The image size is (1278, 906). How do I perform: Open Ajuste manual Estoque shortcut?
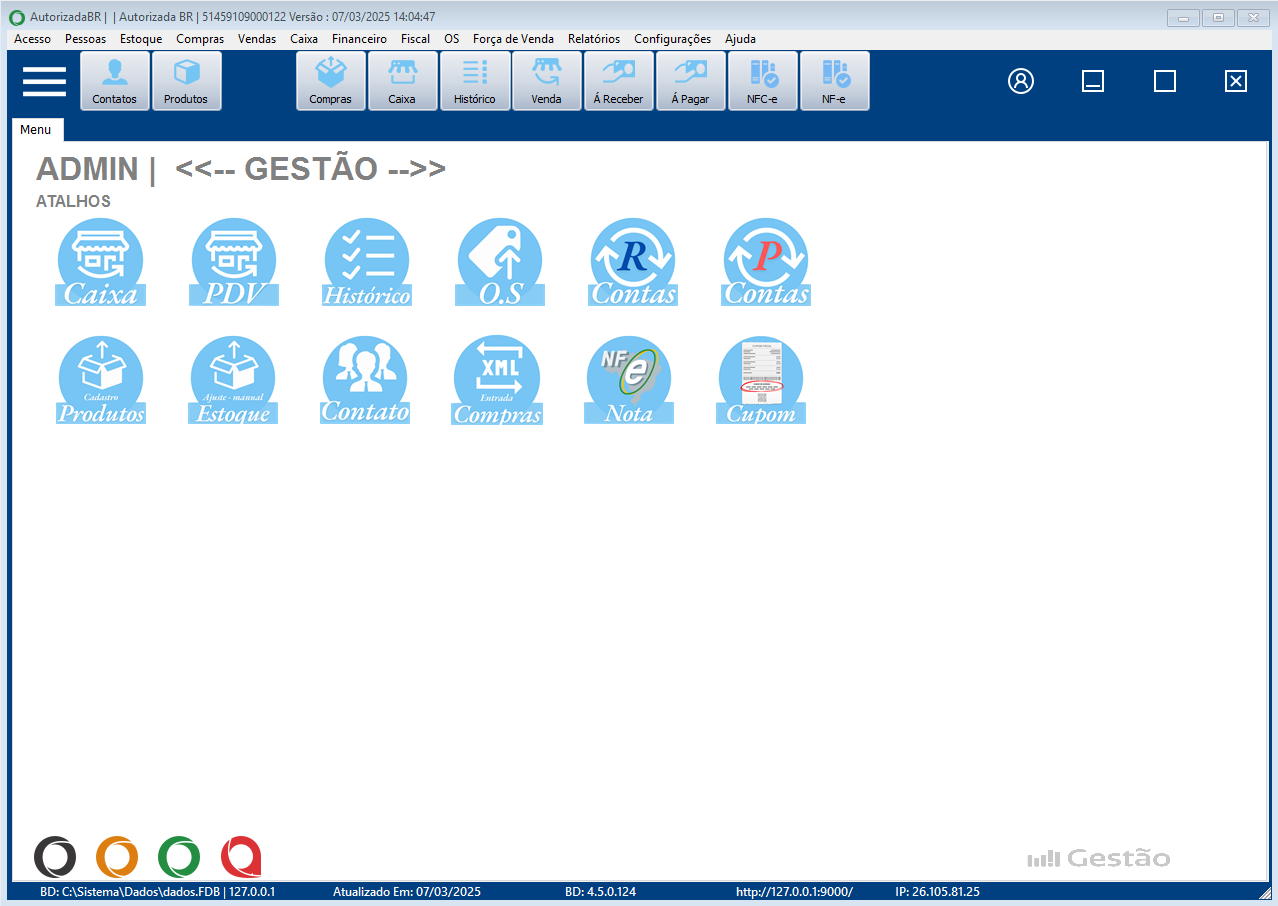[233, 380]
